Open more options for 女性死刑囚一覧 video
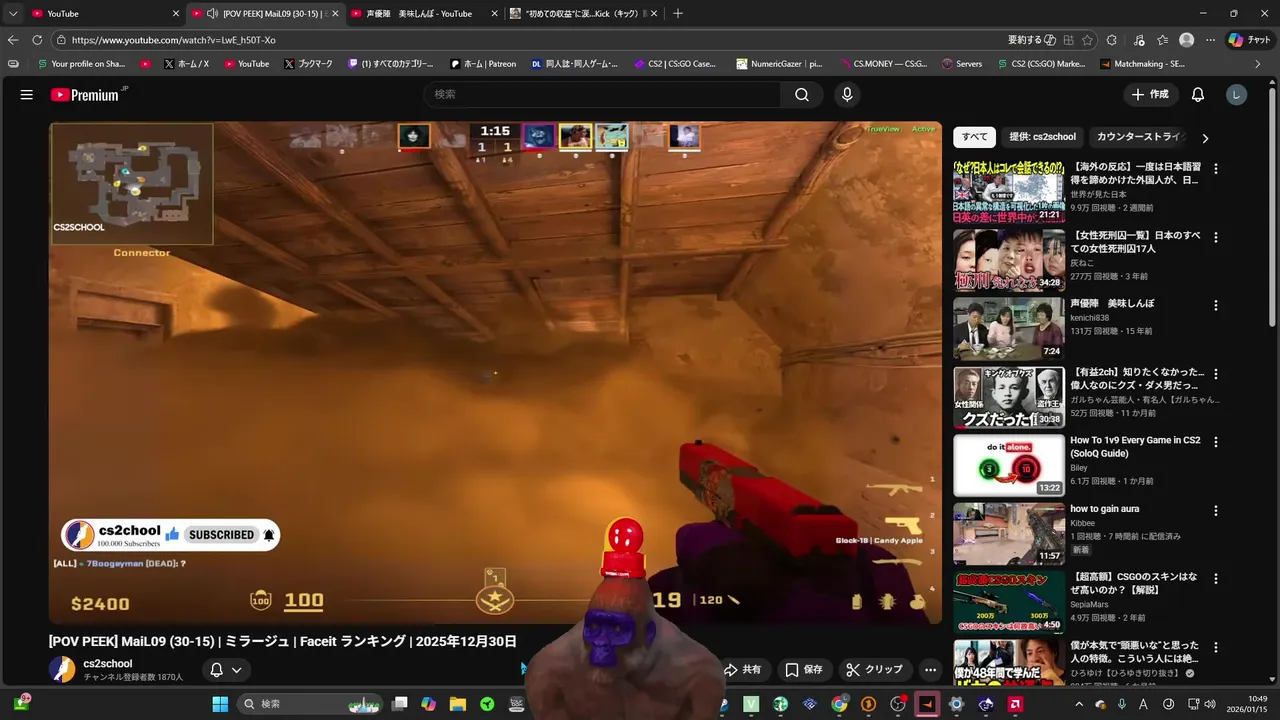 [x=1216, y=238]
